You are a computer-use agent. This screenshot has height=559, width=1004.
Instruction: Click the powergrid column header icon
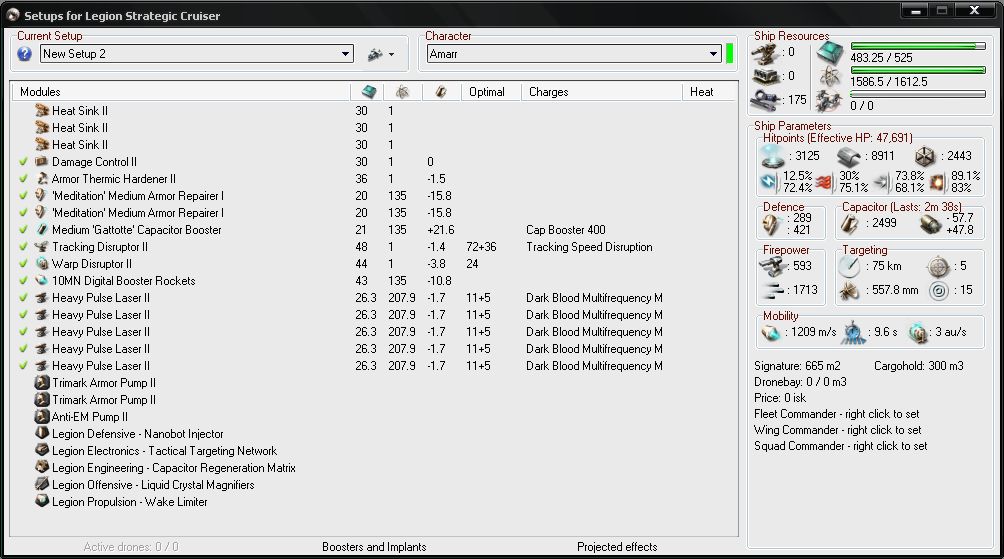click(x=402, y=92)
